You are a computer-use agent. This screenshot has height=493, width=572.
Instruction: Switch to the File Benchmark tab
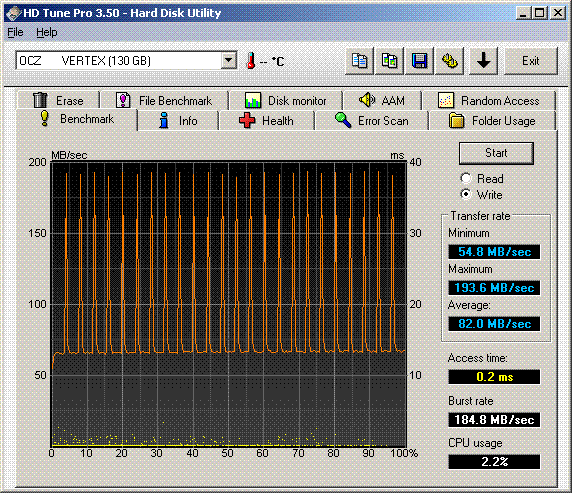[x=164, y=100]
